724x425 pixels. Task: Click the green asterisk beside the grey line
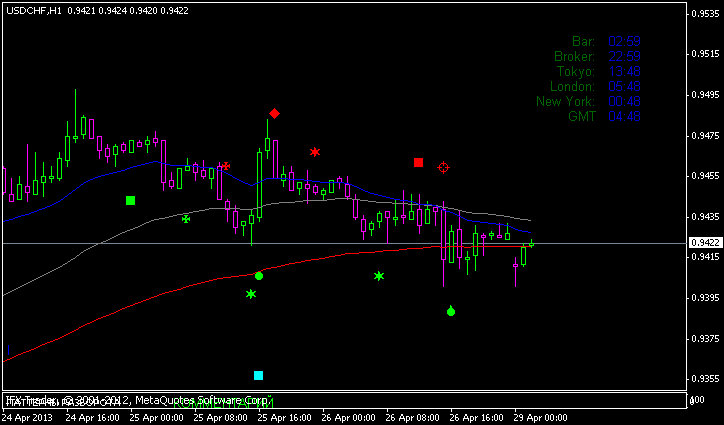pyautogui.click(x=186, y=218)
